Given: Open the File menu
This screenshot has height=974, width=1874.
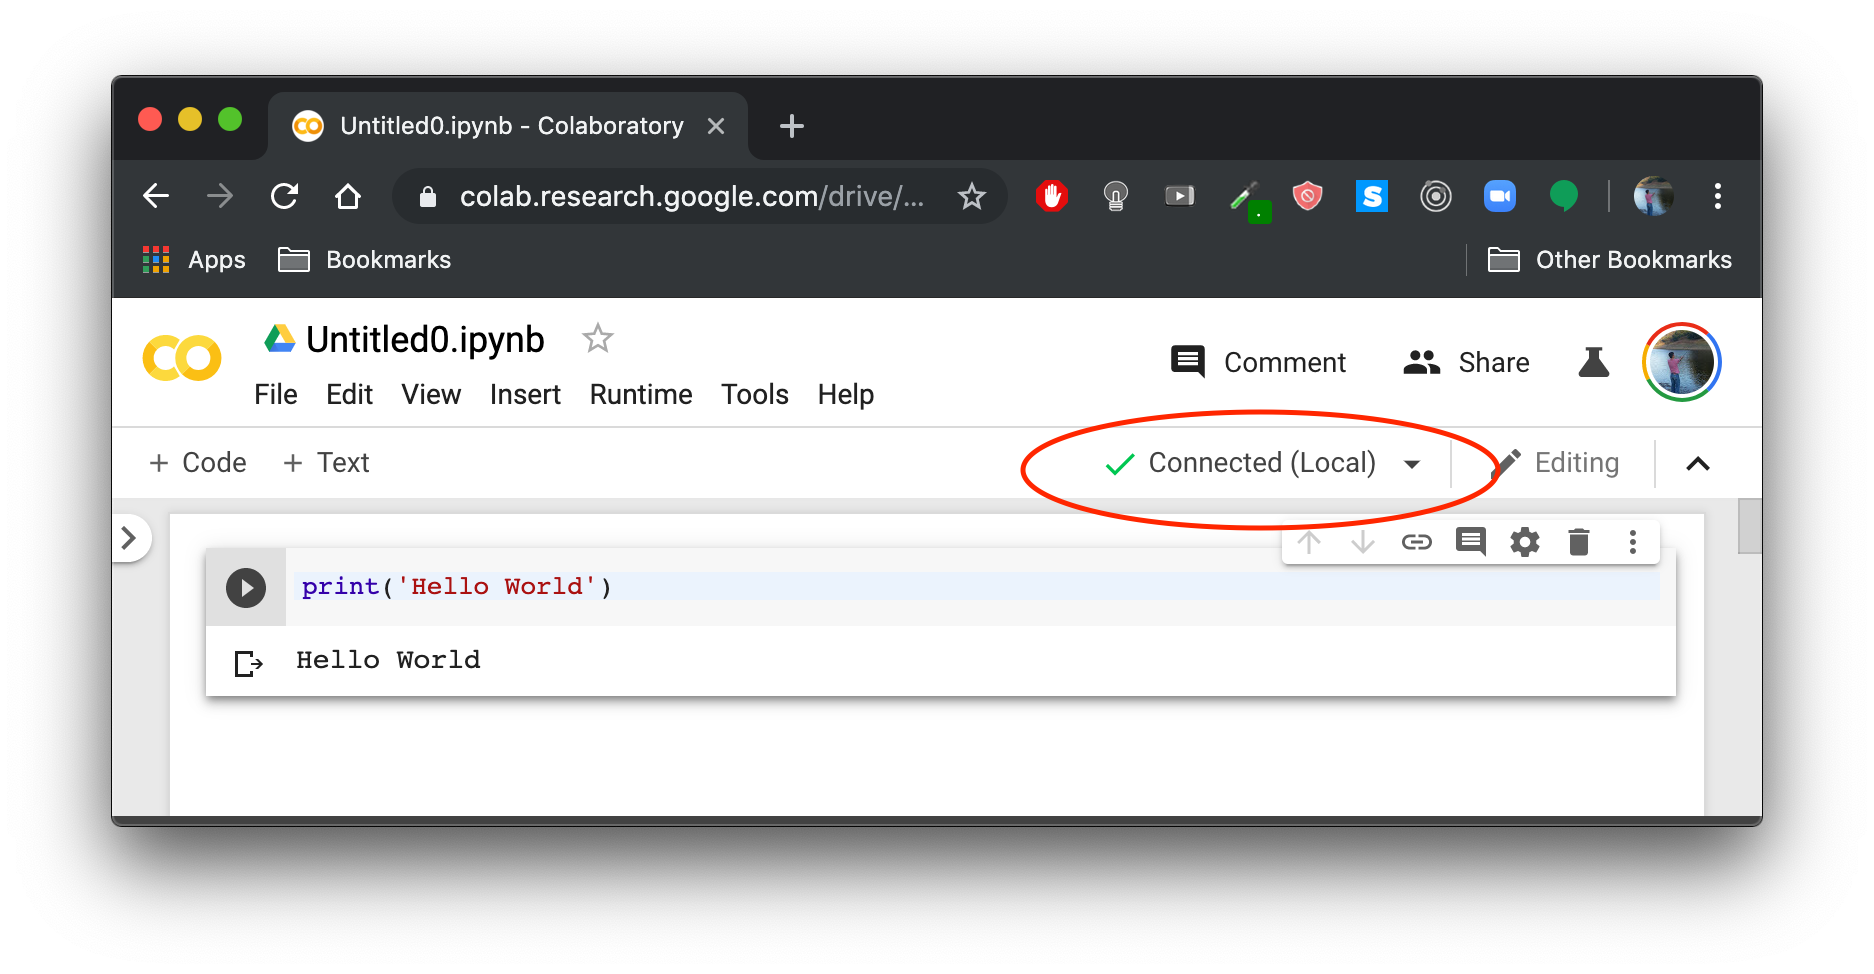Looking at the screenshot, I should [x=276, y=395].
